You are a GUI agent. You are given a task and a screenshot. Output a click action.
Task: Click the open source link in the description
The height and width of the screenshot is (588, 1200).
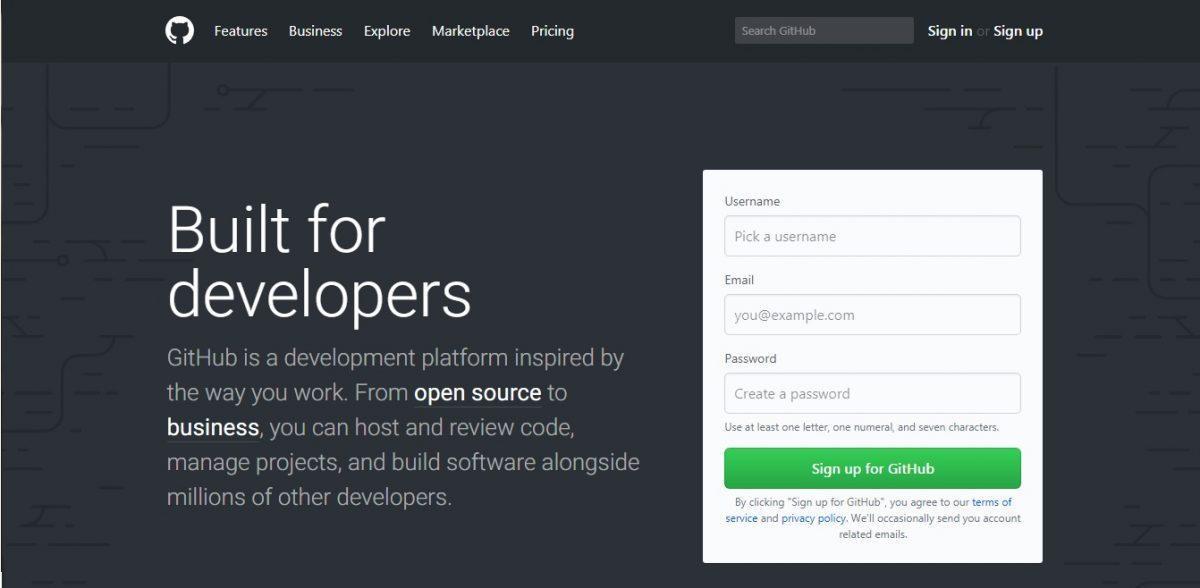pos(477,393)
